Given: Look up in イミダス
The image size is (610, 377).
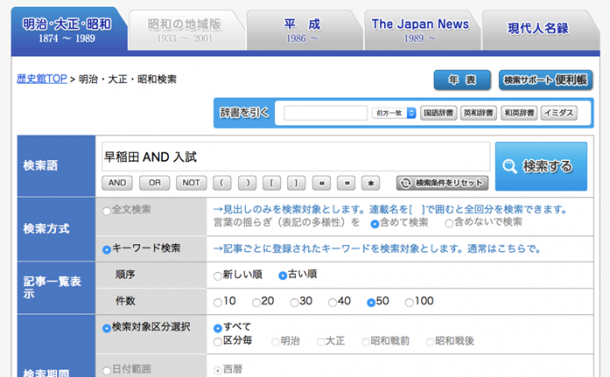Looking at the screenshot, I should pyautogui.click(x=559, y=113).
